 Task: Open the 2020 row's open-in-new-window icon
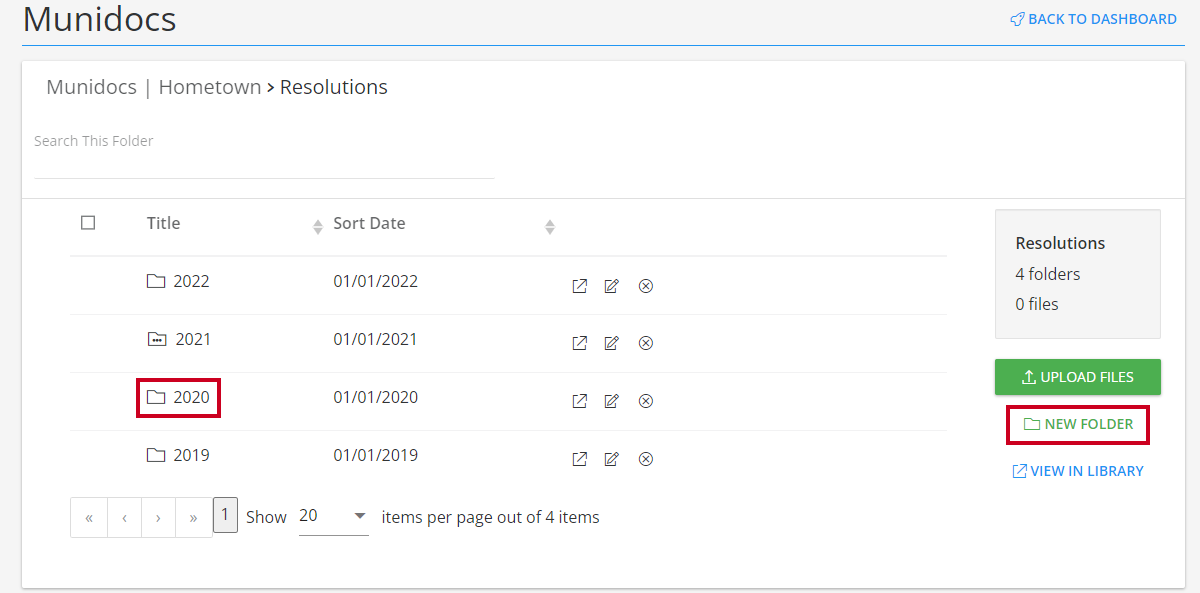pyautogui.click(x=579, y=401)
